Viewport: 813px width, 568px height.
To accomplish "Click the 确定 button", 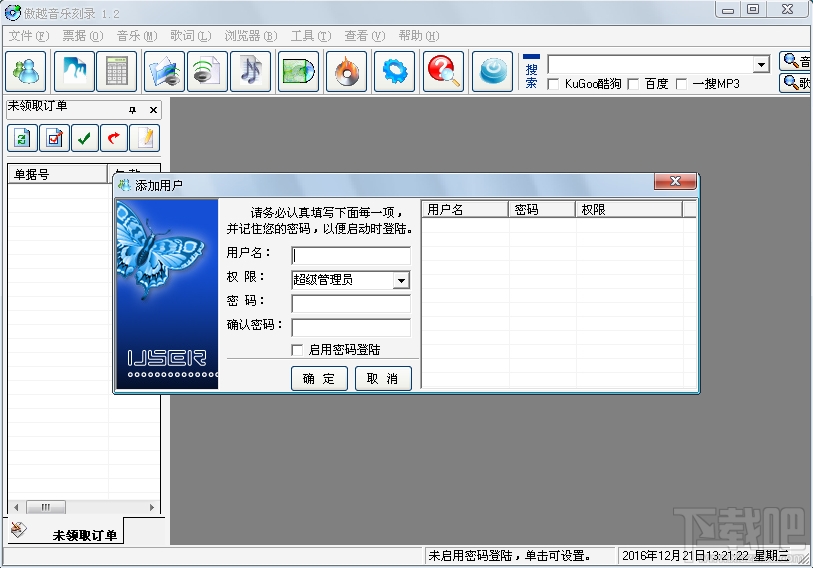I will (x=319, y=379).
